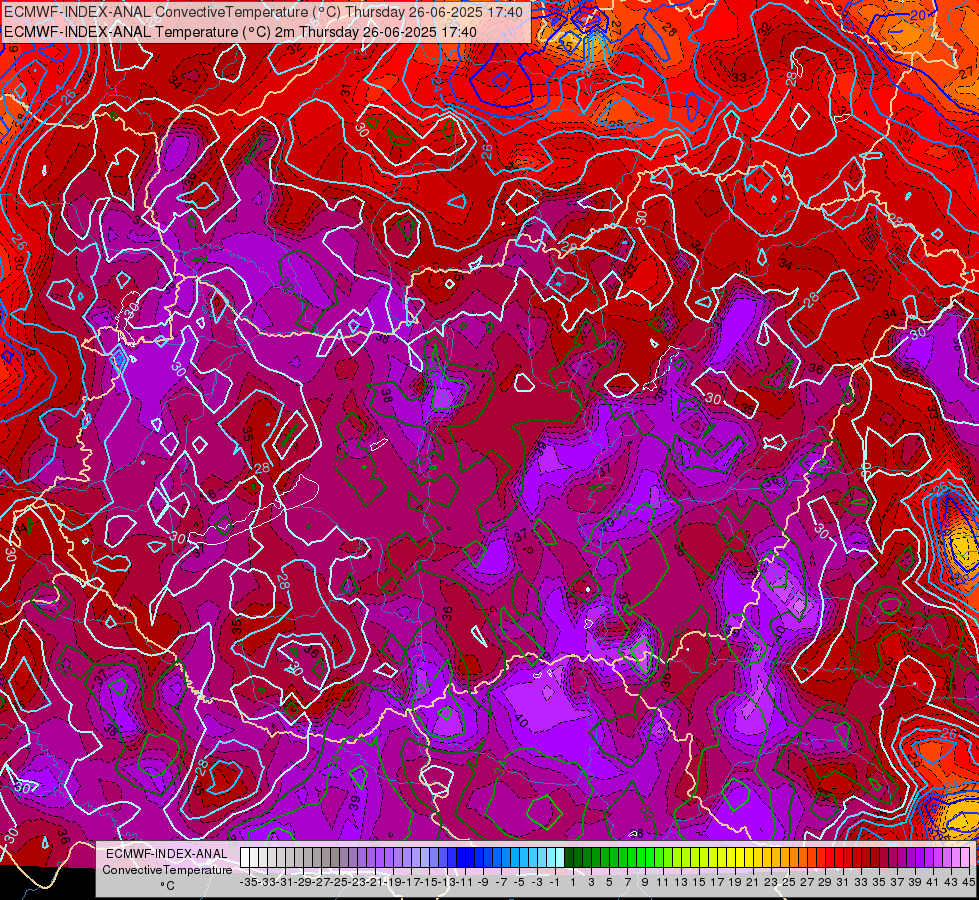Click the -7 value label in legend

pos(501,882)
